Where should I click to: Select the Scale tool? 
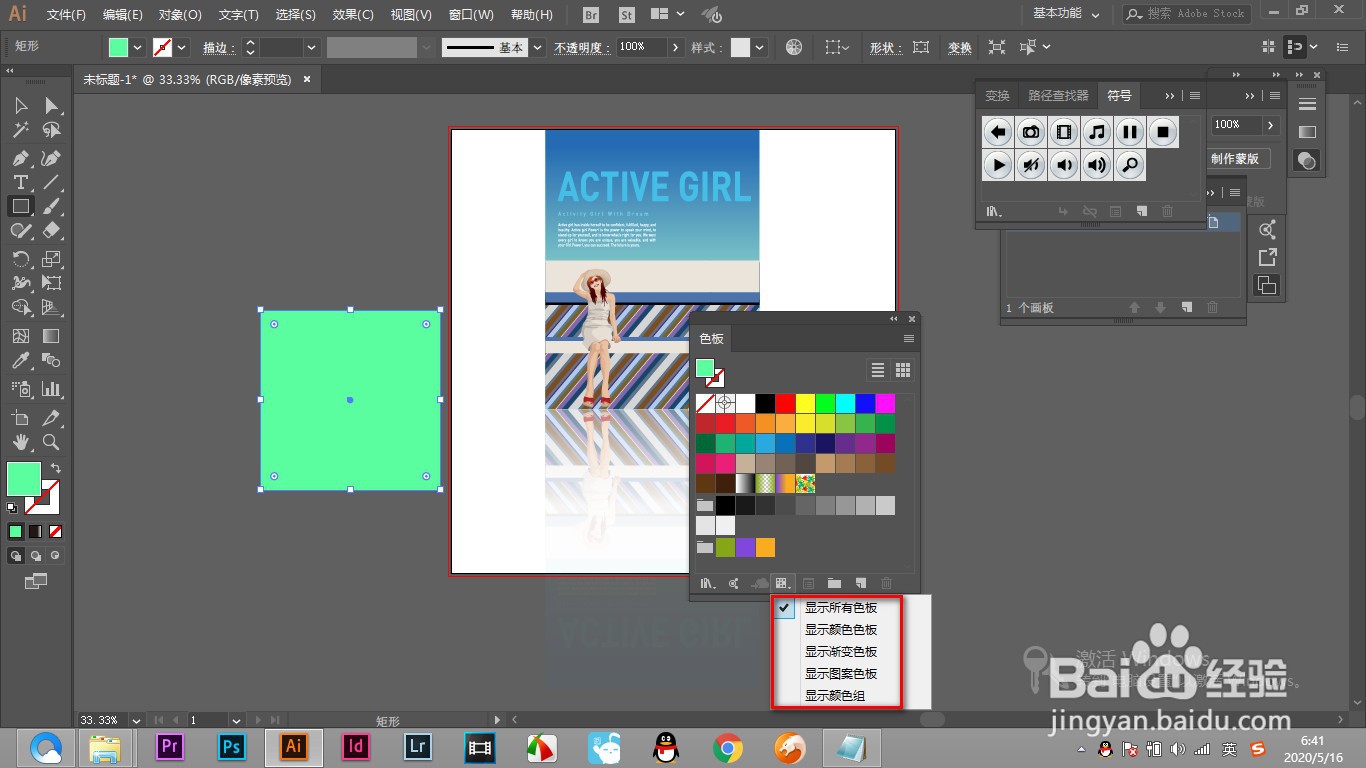(51, 259)
